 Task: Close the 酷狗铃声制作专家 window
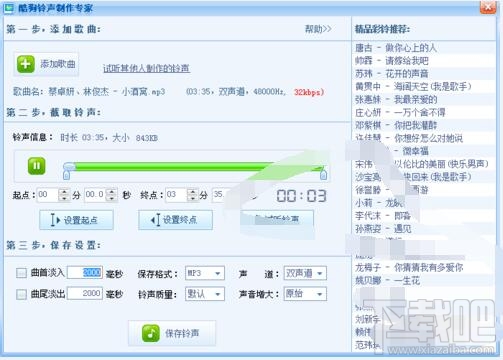click(x=488, y=7)
